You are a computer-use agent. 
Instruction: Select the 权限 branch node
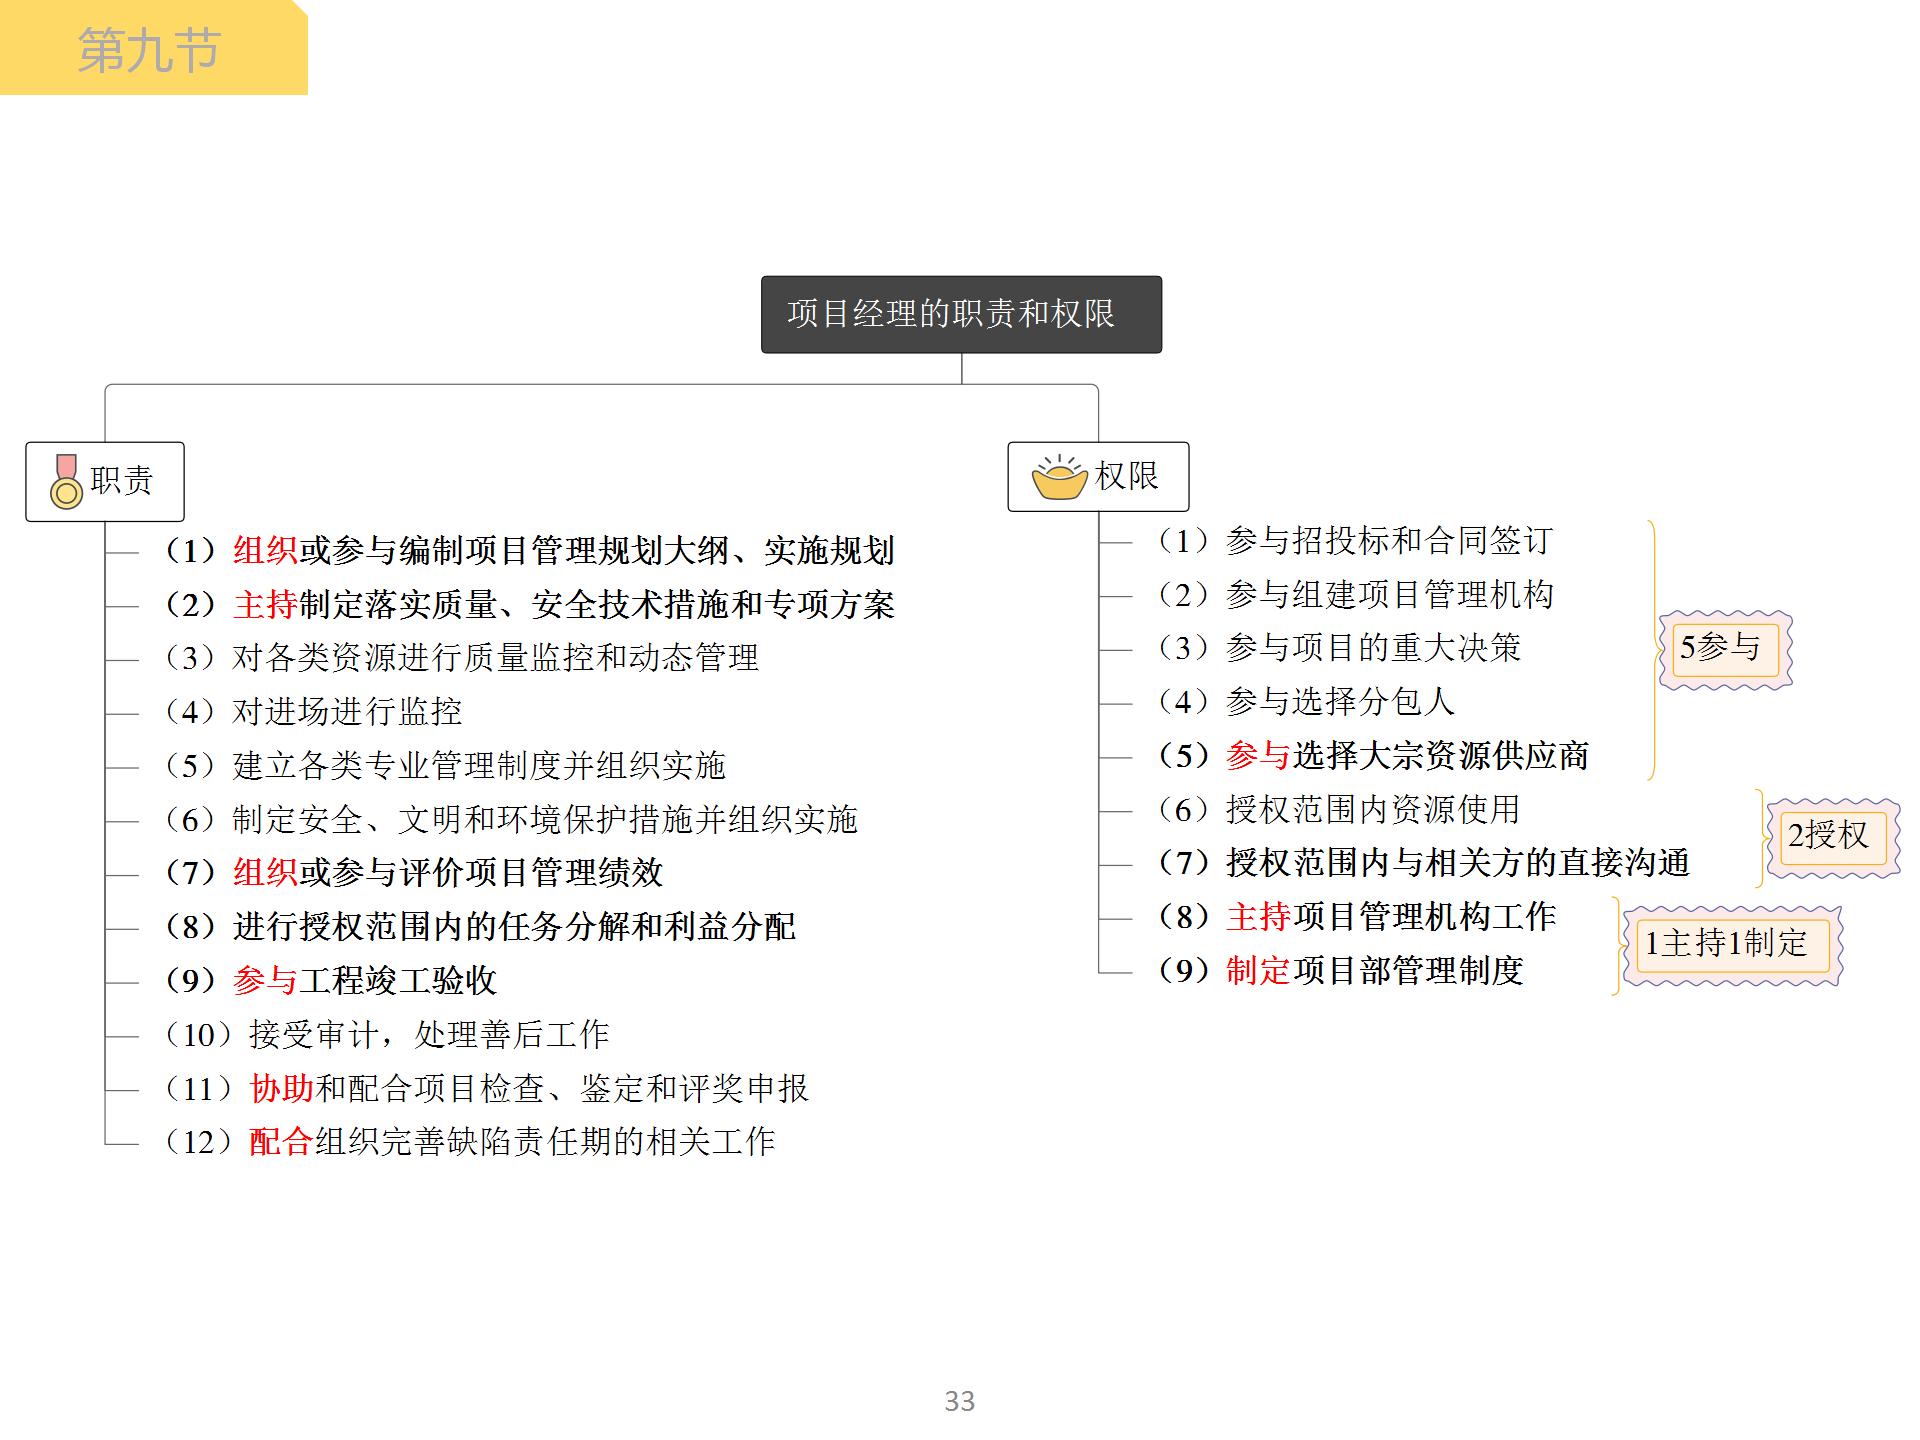(1098, 476)
